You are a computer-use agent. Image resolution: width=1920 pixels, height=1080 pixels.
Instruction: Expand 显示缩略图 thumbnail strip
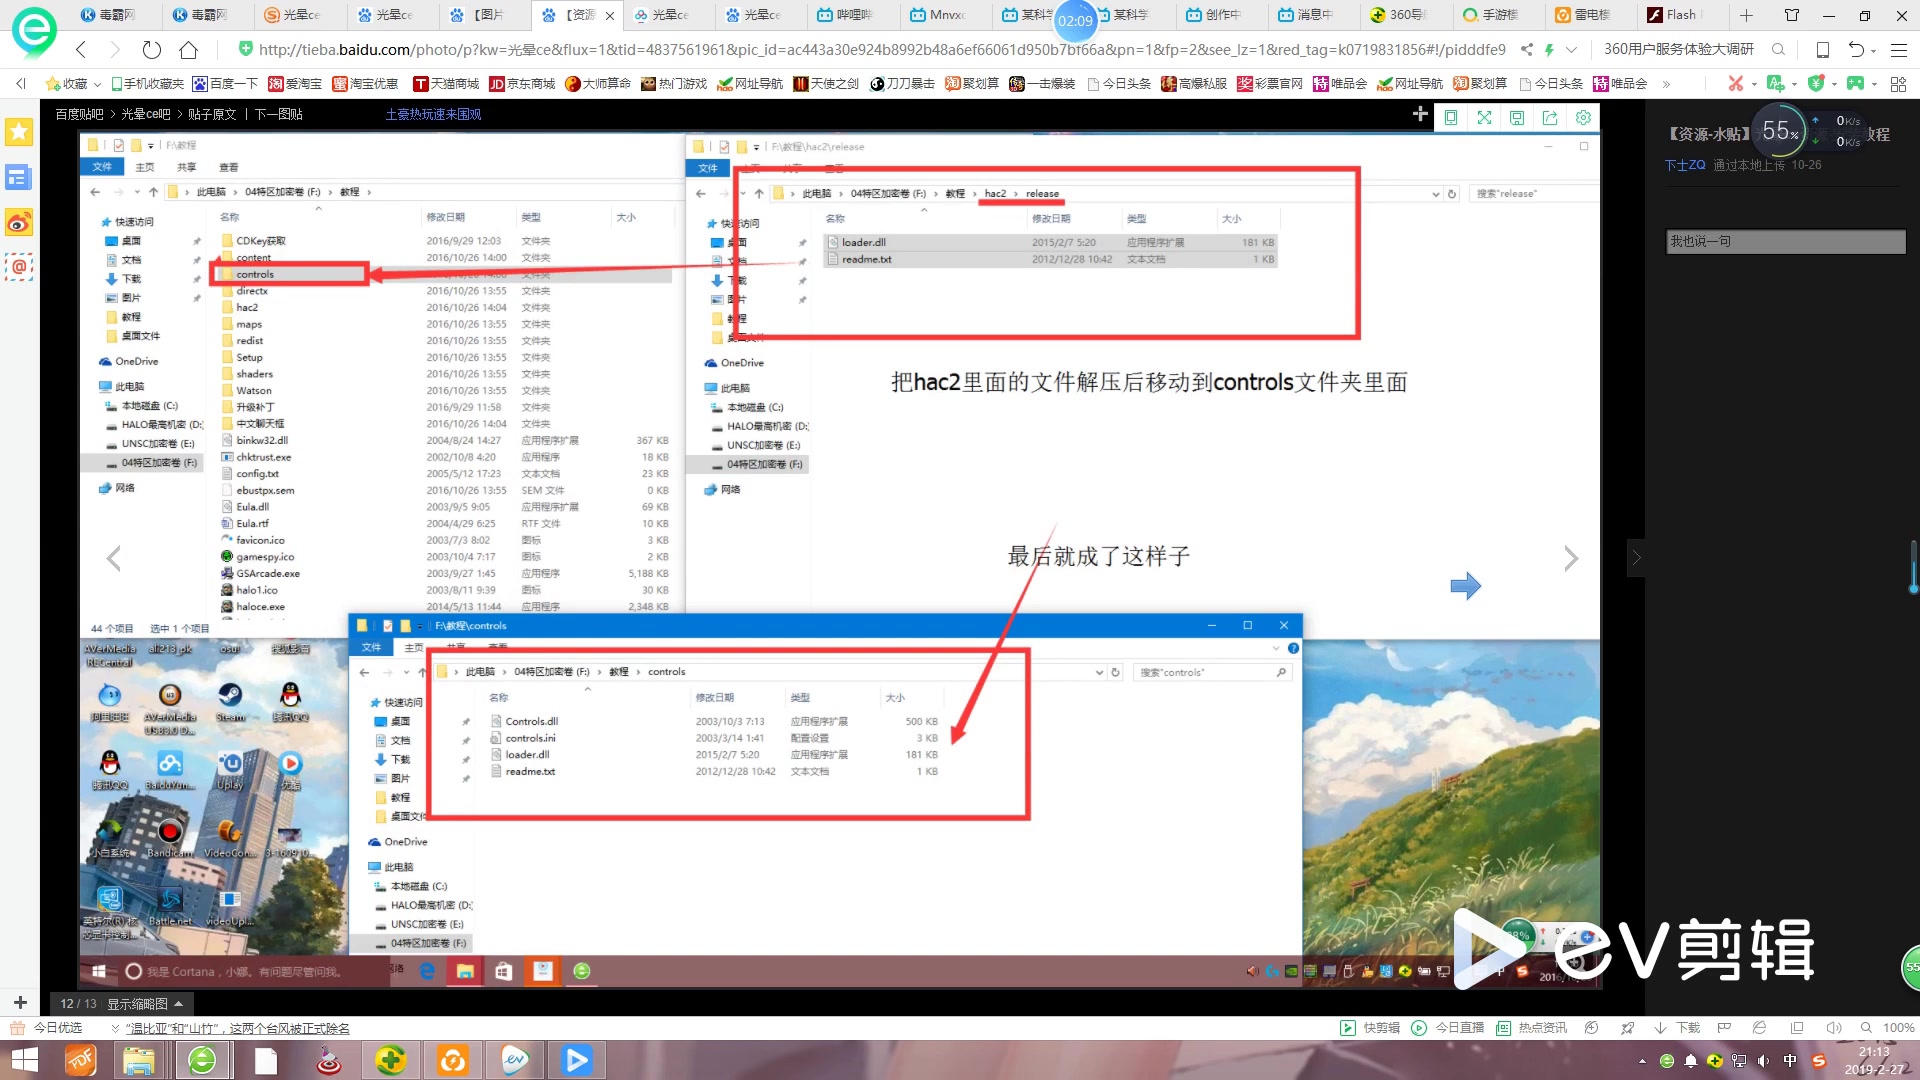145,1003
